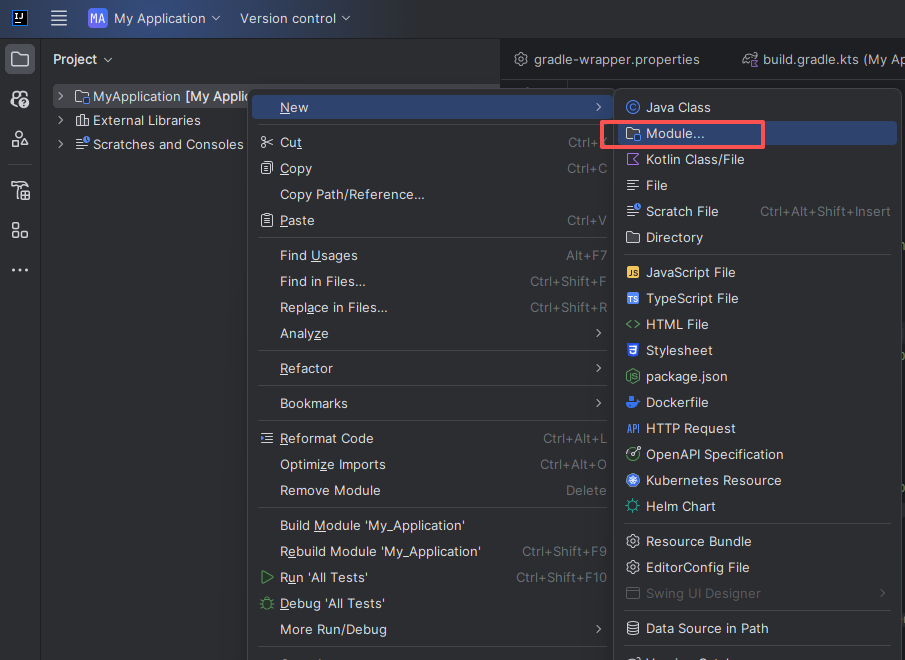Run 'All Tests' from context menu
This screenshot has height=660, width=905.
[432, 578]
